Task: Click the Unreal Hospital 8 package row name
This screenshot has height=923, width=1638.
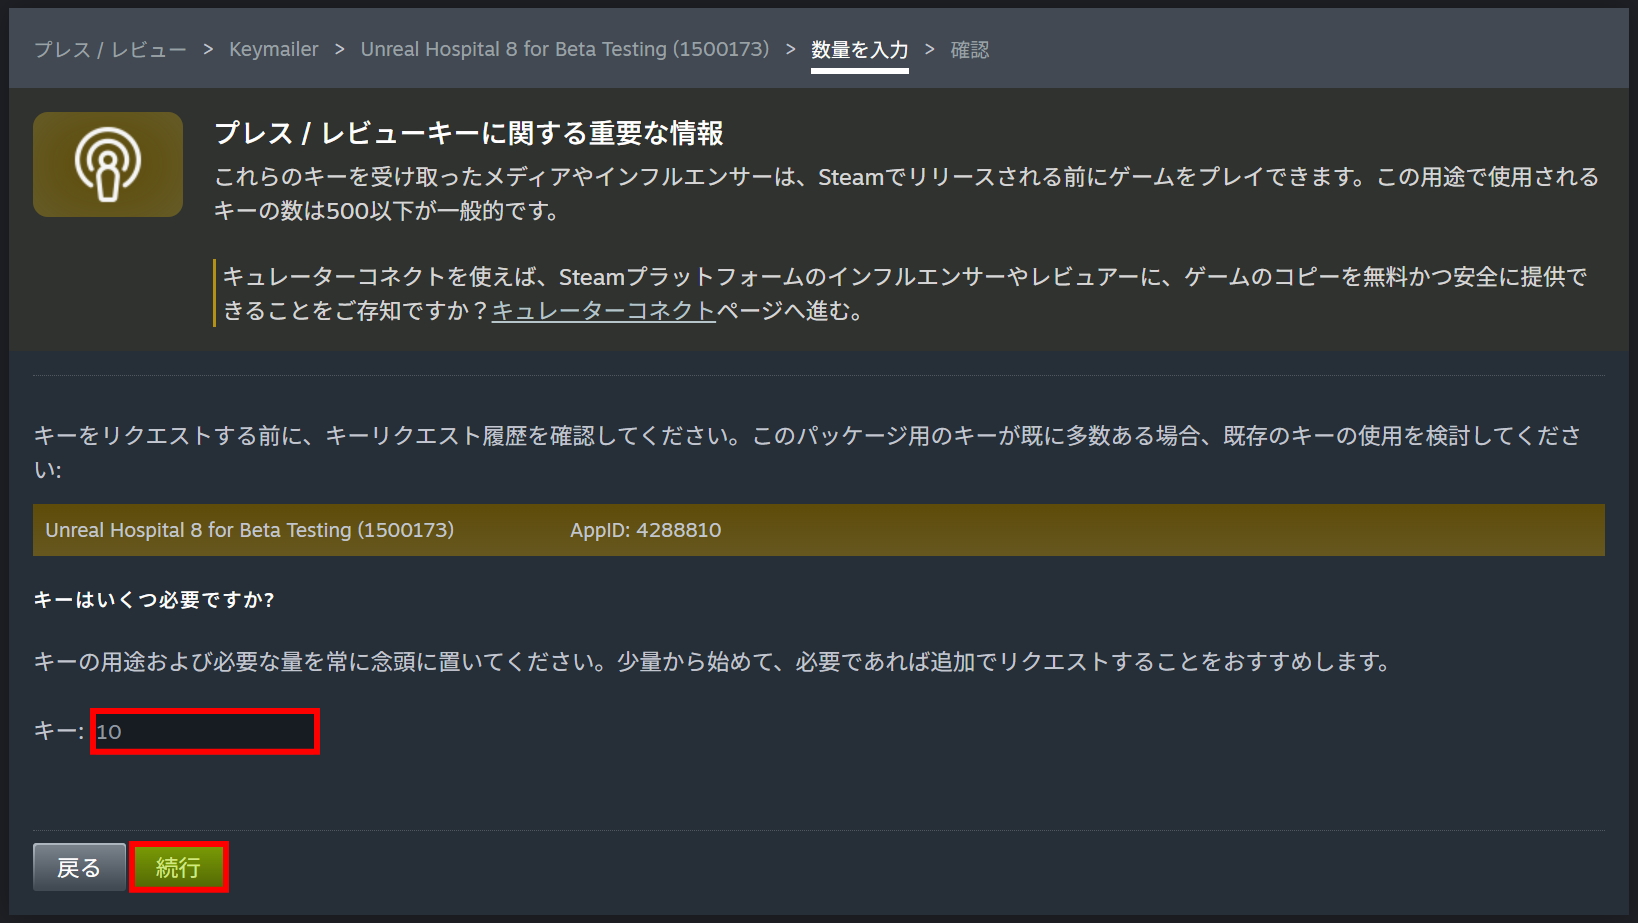Action: (249, 530)
